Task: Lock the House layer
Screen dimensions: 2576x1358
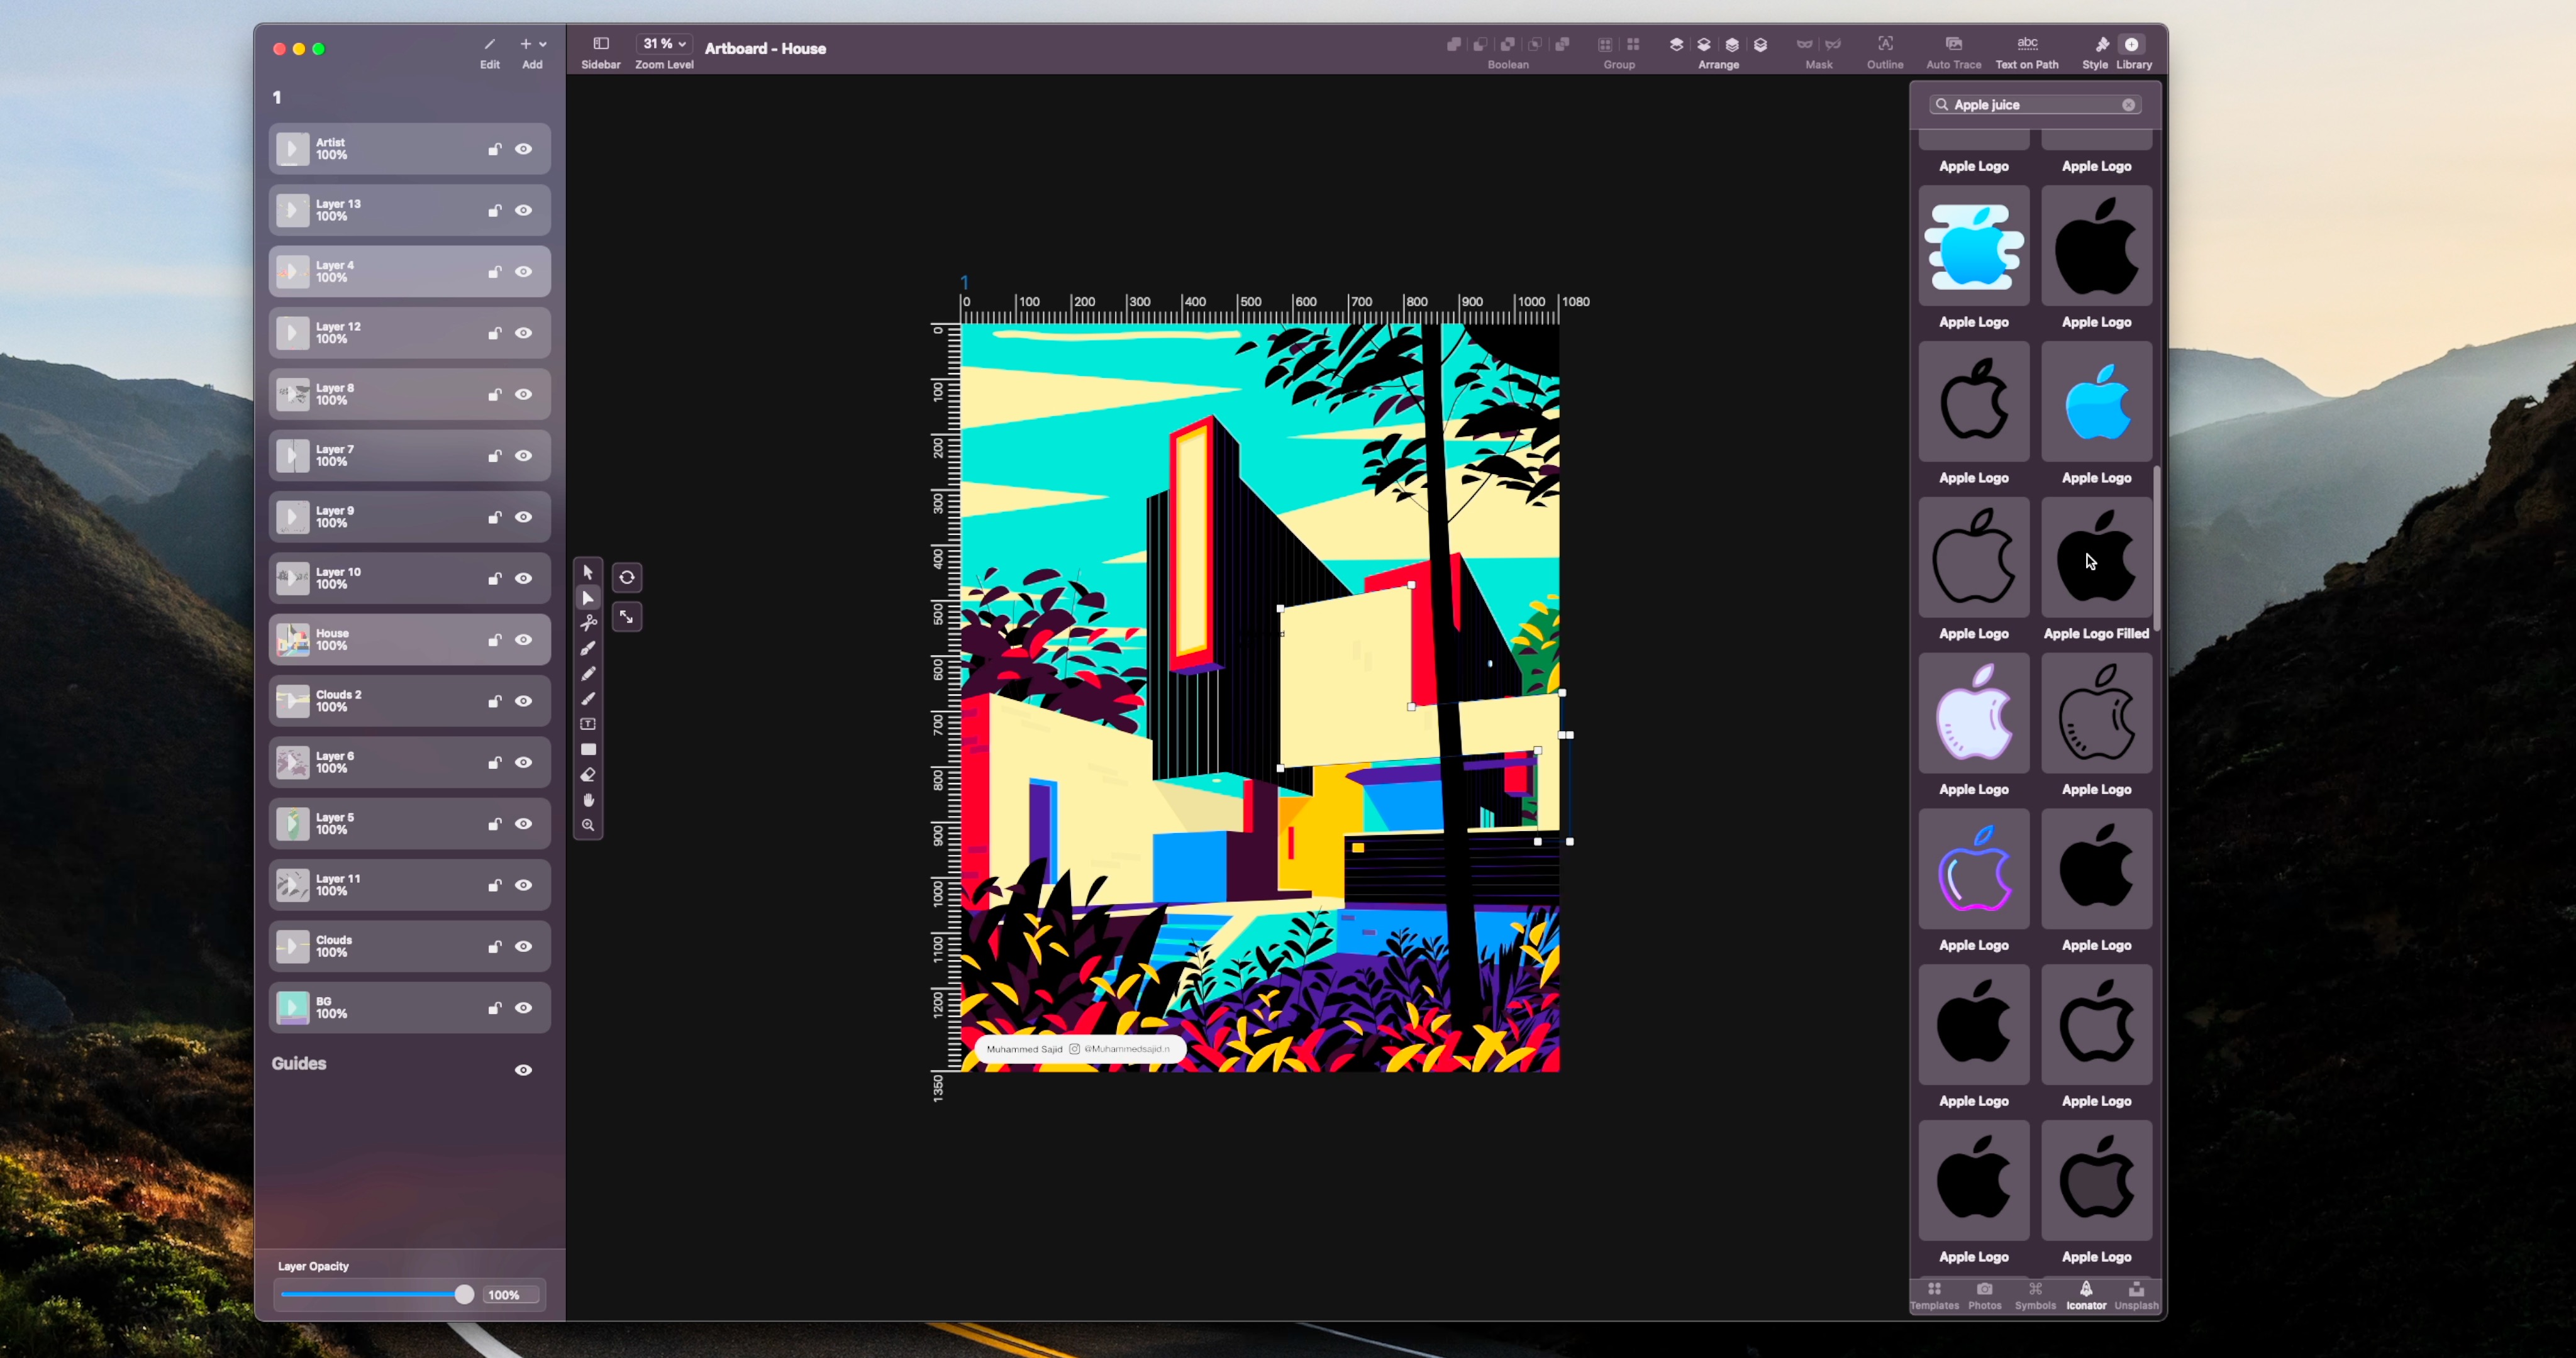Action: [494, 640]
